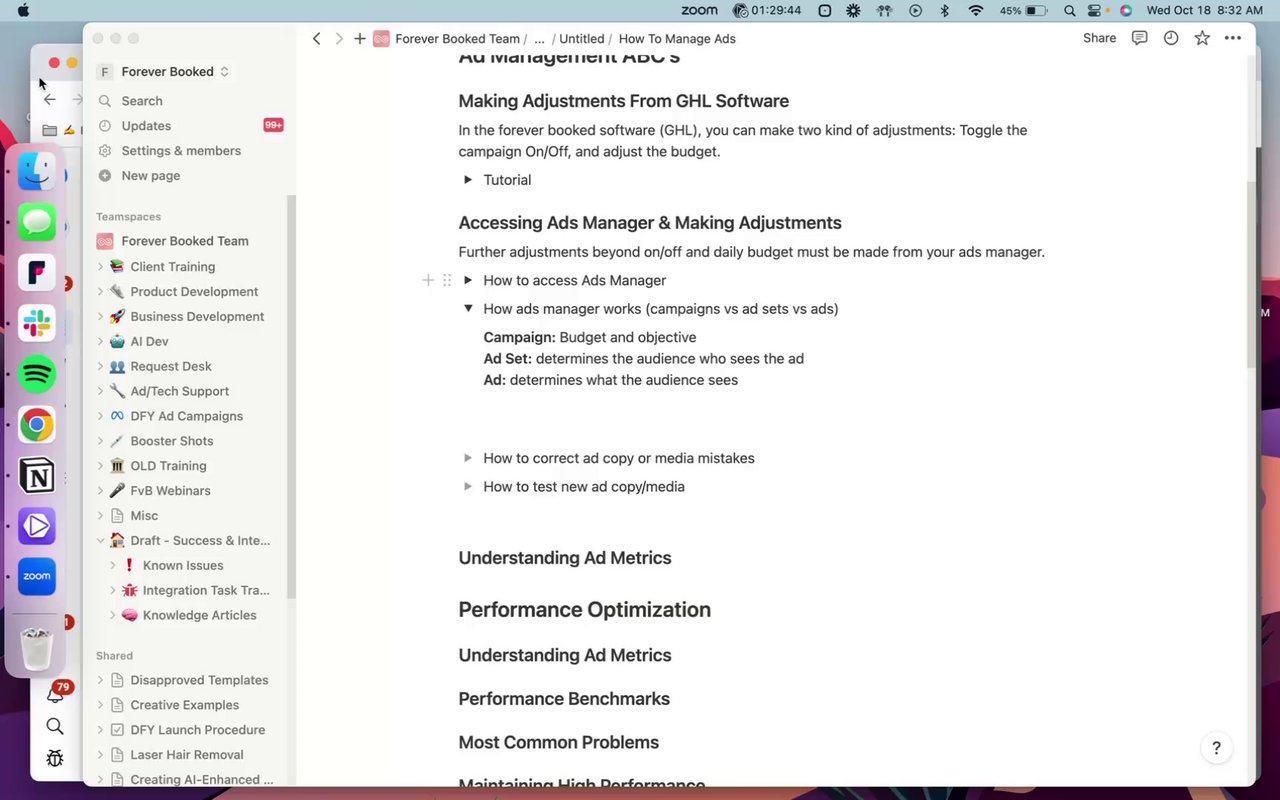The width and height of the screenshot is (1280, 800).
Task: Click the Performance Optimization heading
Action: click(x=584, y=610)
